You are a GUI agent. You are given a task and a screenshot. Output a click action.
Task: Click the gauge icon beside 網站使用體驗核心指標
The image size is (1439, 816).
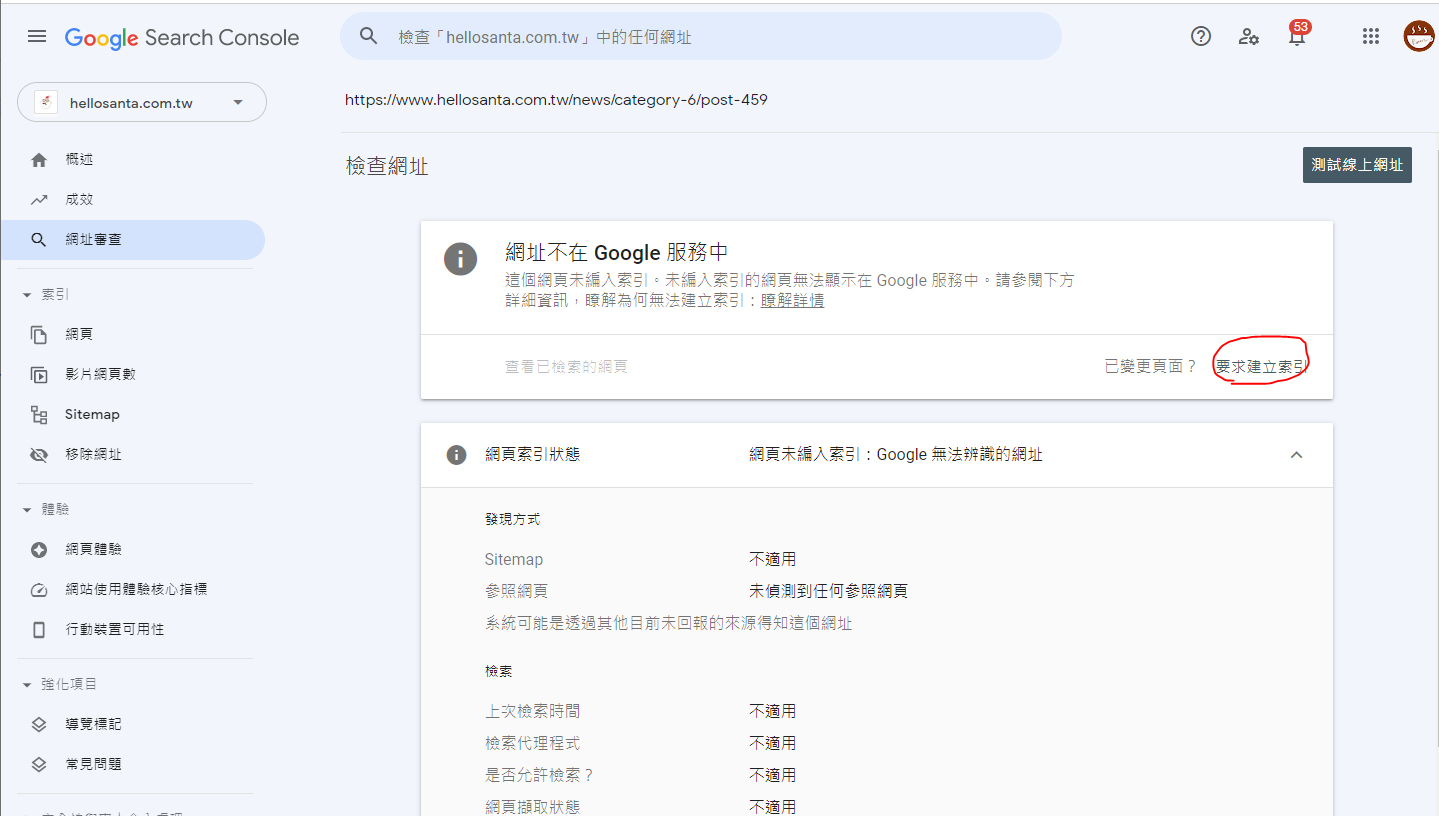(39, 590)
